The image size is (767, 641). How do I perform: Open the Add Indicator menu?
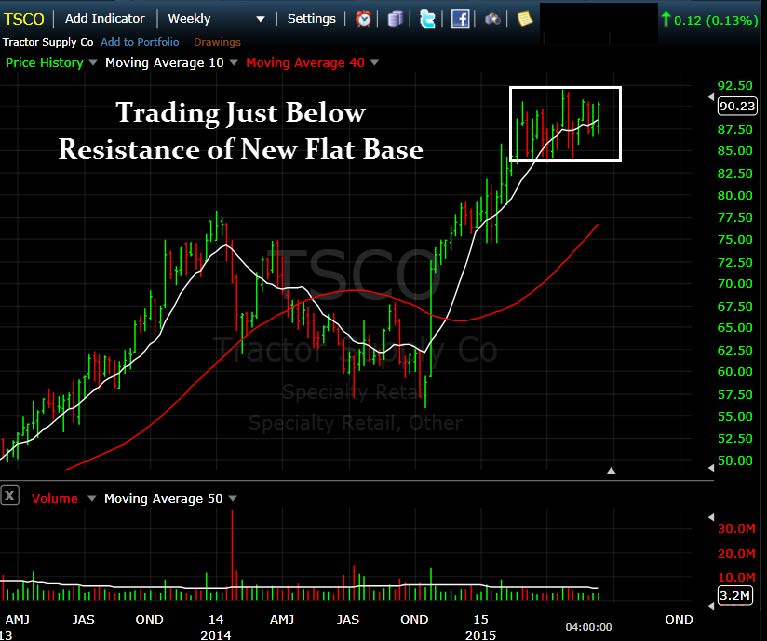(x=105, y=19)
